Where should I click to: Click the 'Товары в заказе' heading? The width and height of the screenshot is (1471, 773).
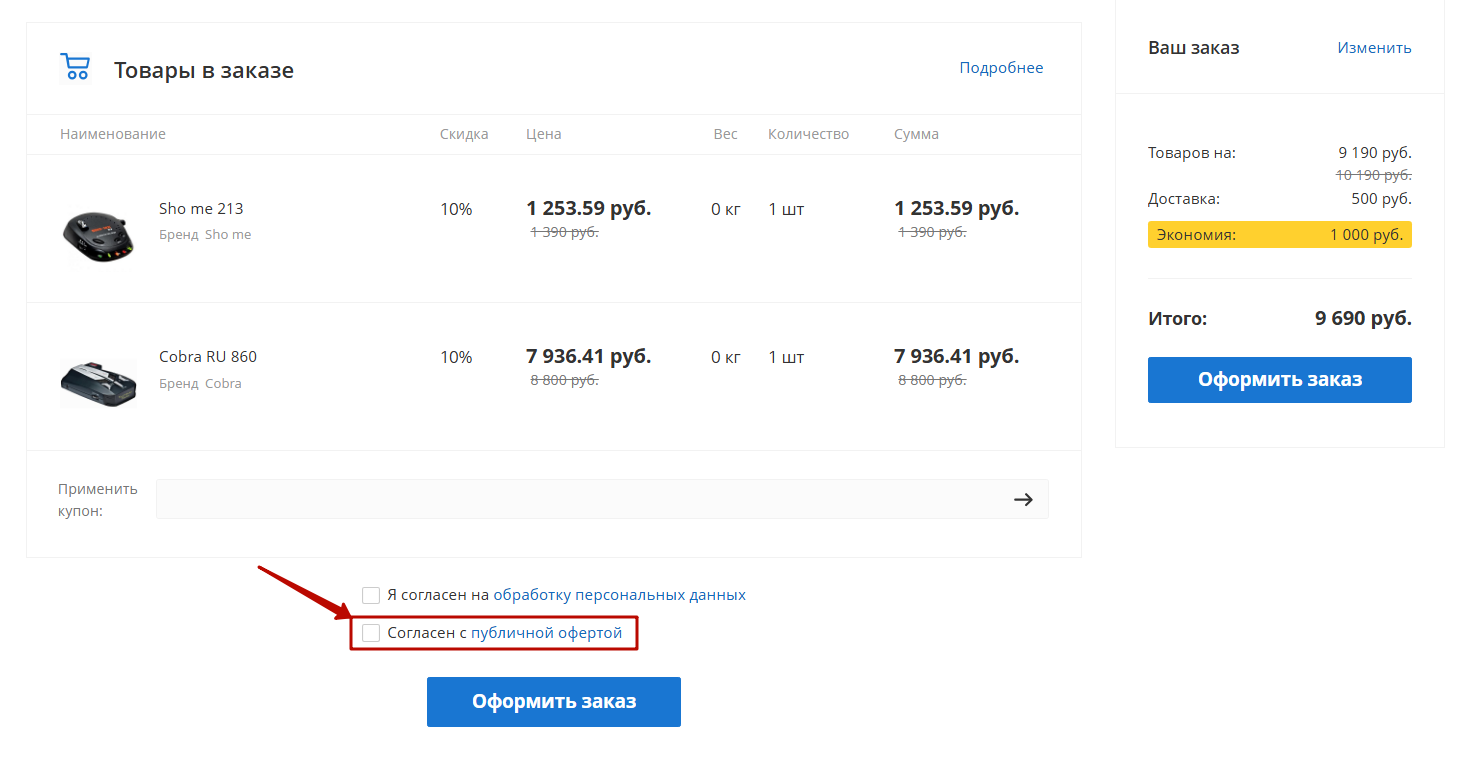click(x=204, y=71)
